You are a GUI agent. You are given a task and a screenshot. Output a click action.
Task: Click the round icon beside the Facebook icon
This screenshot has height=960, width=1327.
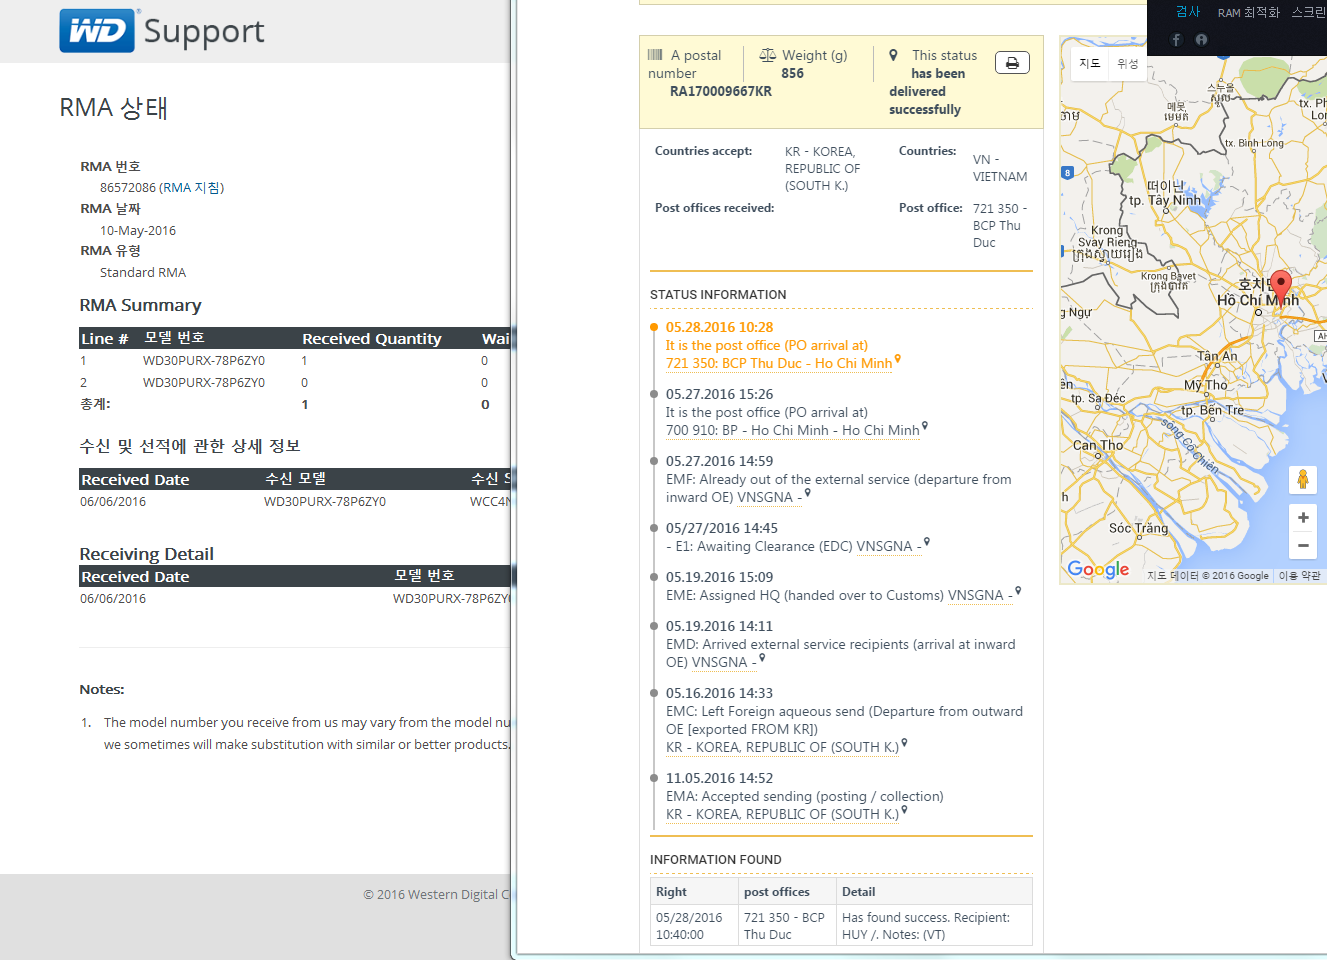click(x=1201, y=40)
